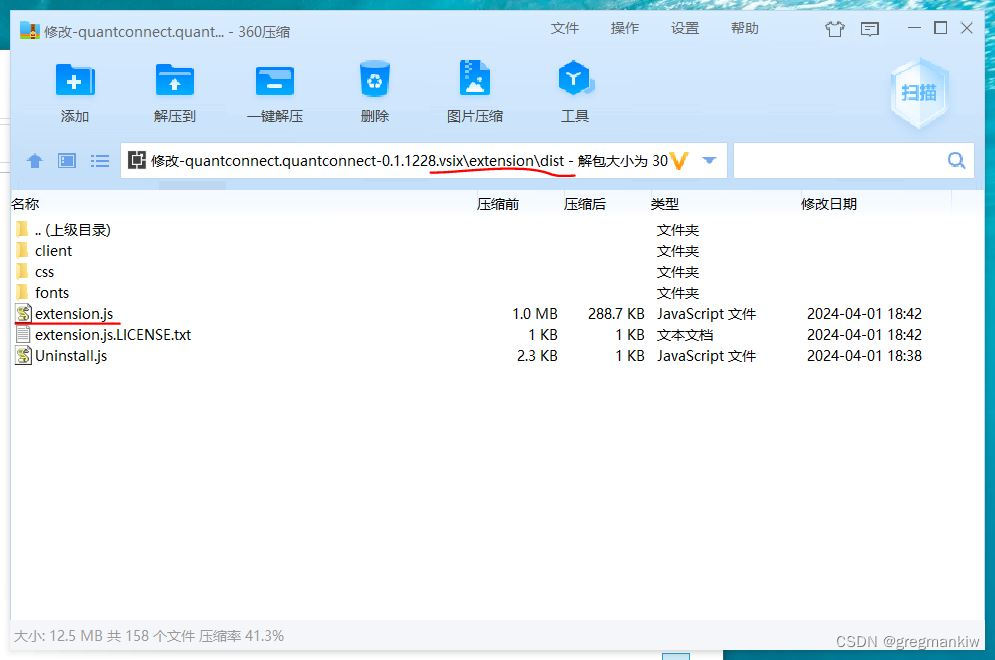This screenshot has width=995, height=660.
Task: Select the css folder
Action: [498, 272]
